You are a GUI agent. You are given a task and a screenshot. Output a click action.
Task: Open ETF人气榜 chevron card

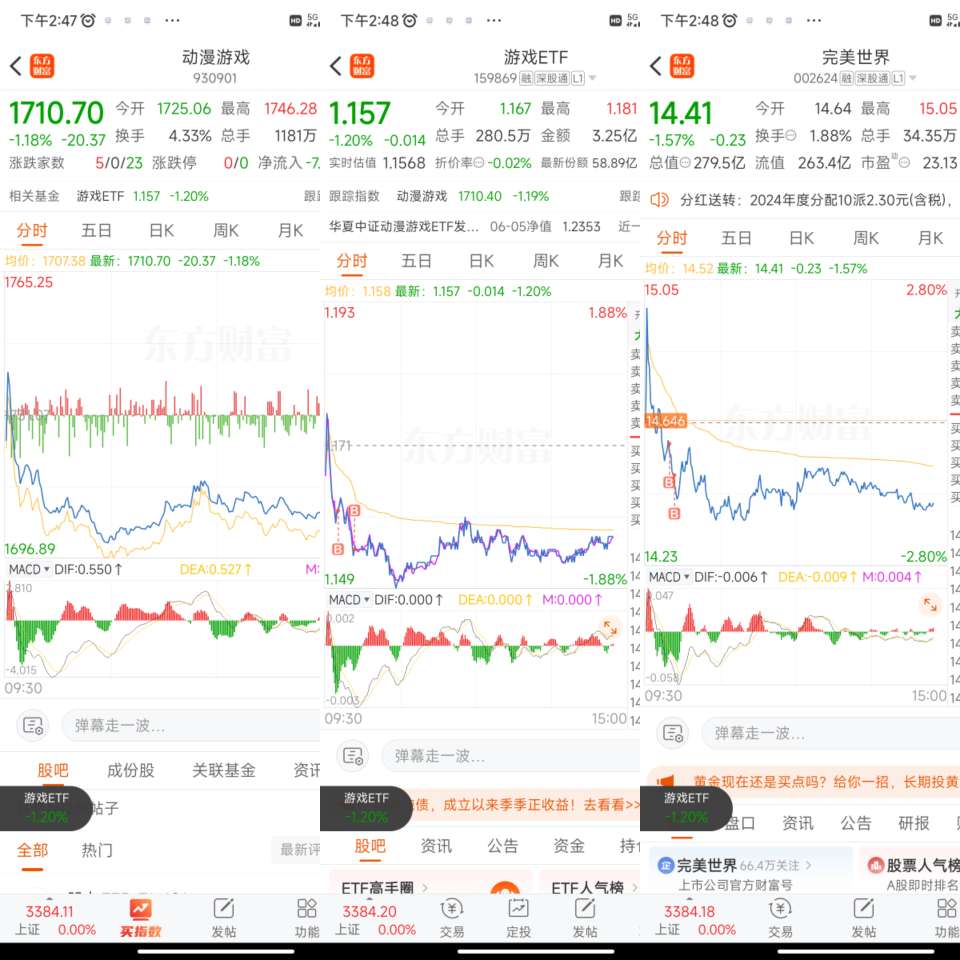pos(635,887)
